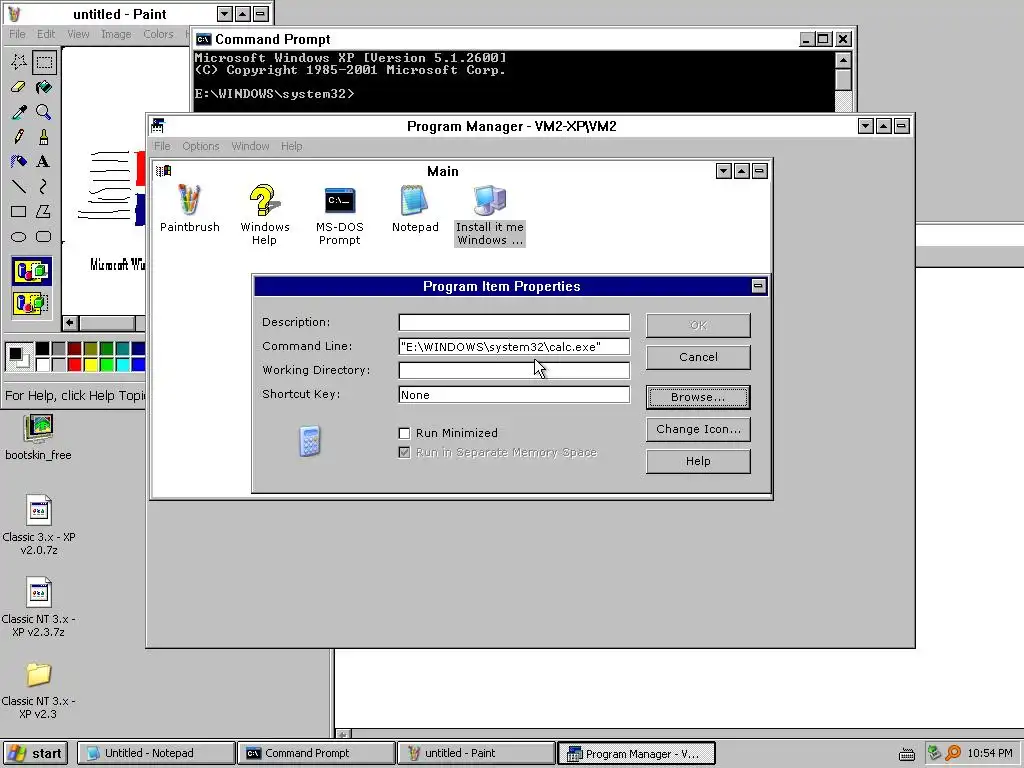
Task: Open the MS-DOS Prompt program item
Action: pyautogui.click(x=340, y=216)
